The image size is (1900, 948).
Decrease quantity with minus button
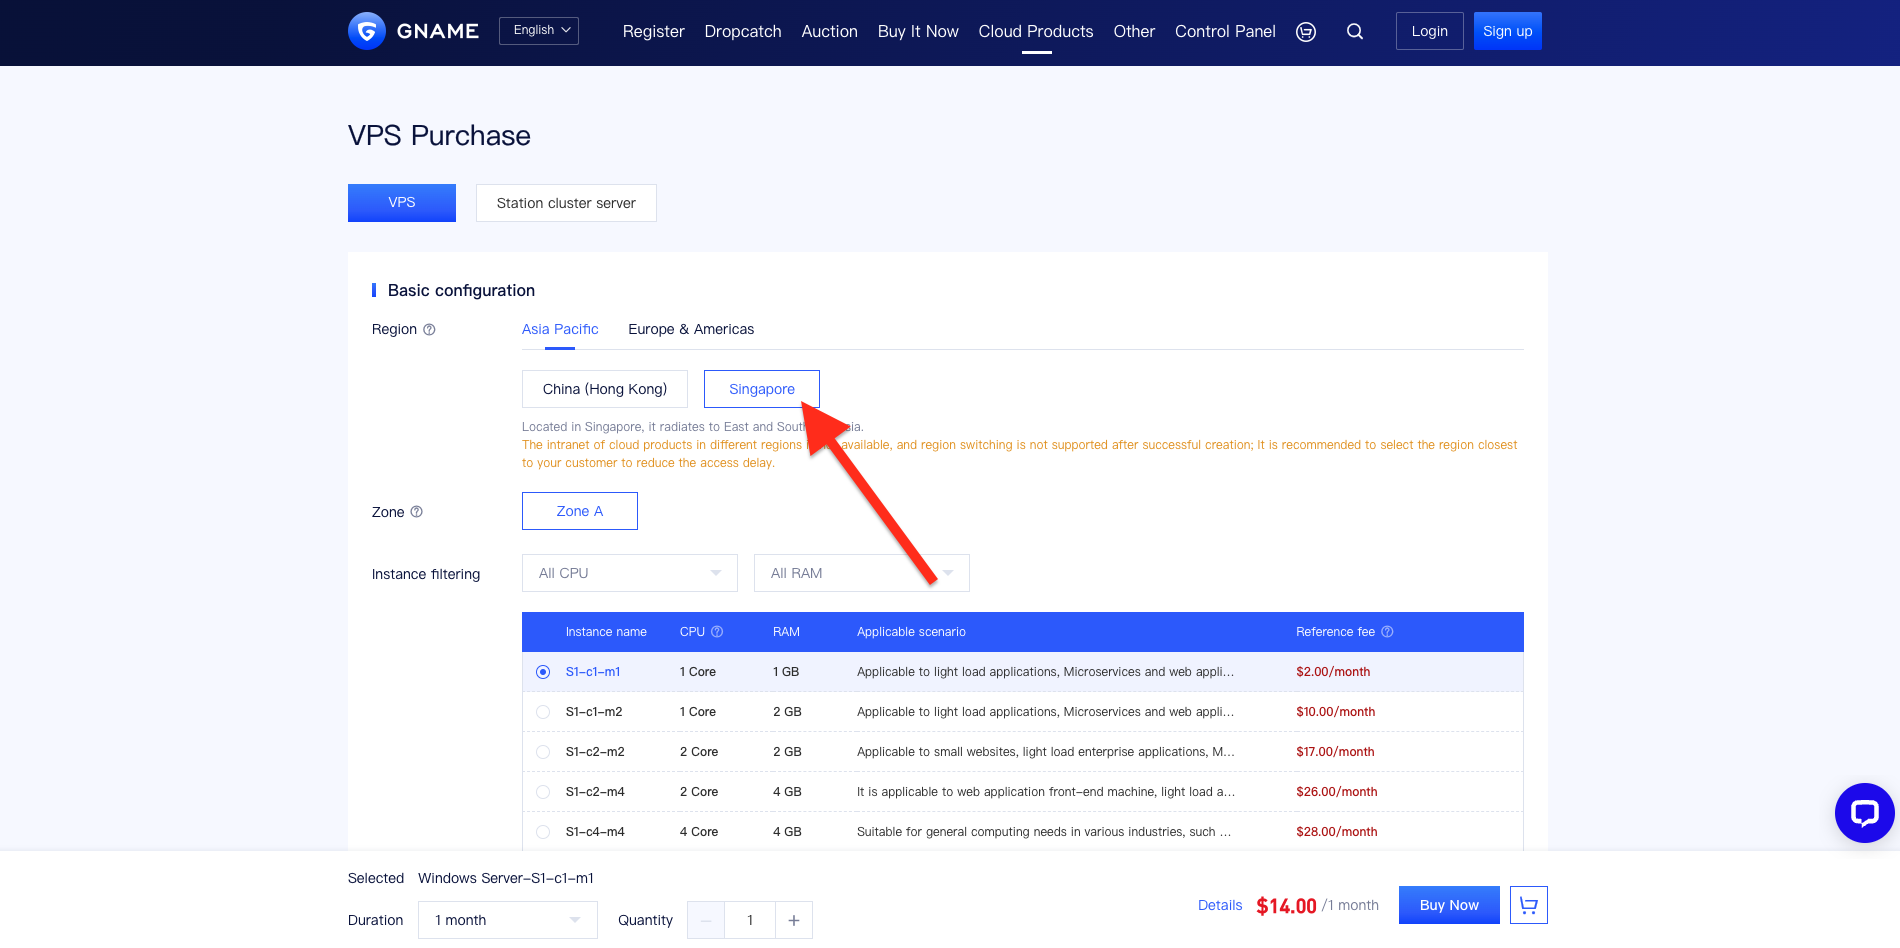[706, 920]
